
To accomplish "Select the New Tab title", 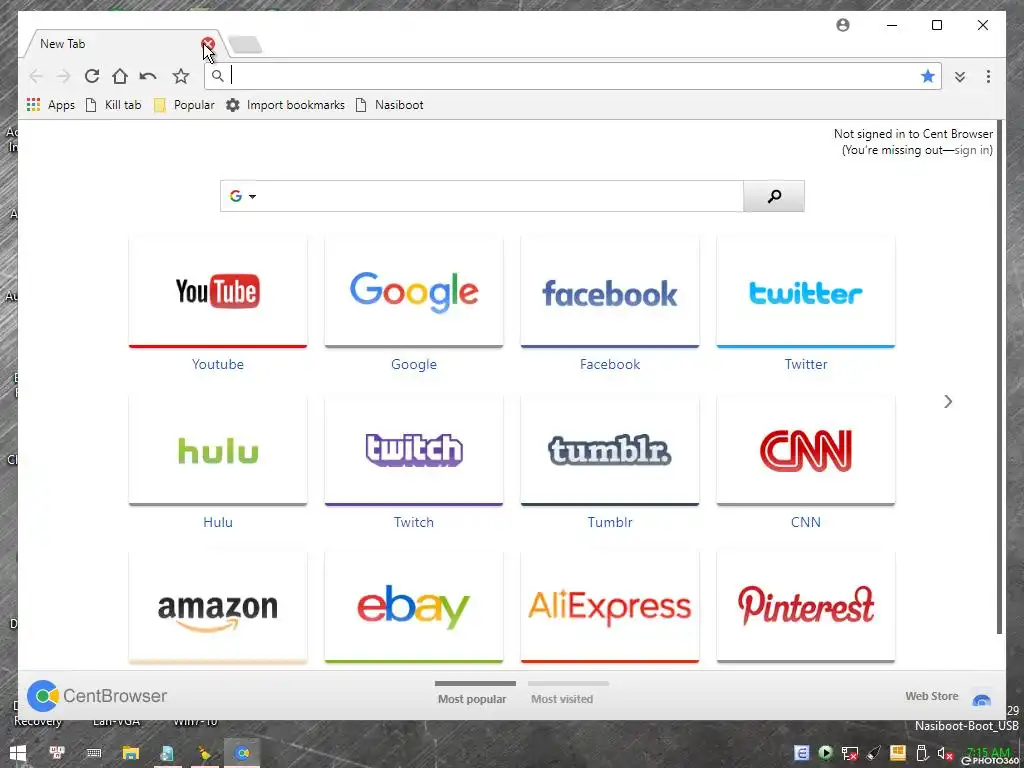I will click(x=63, y=44).
